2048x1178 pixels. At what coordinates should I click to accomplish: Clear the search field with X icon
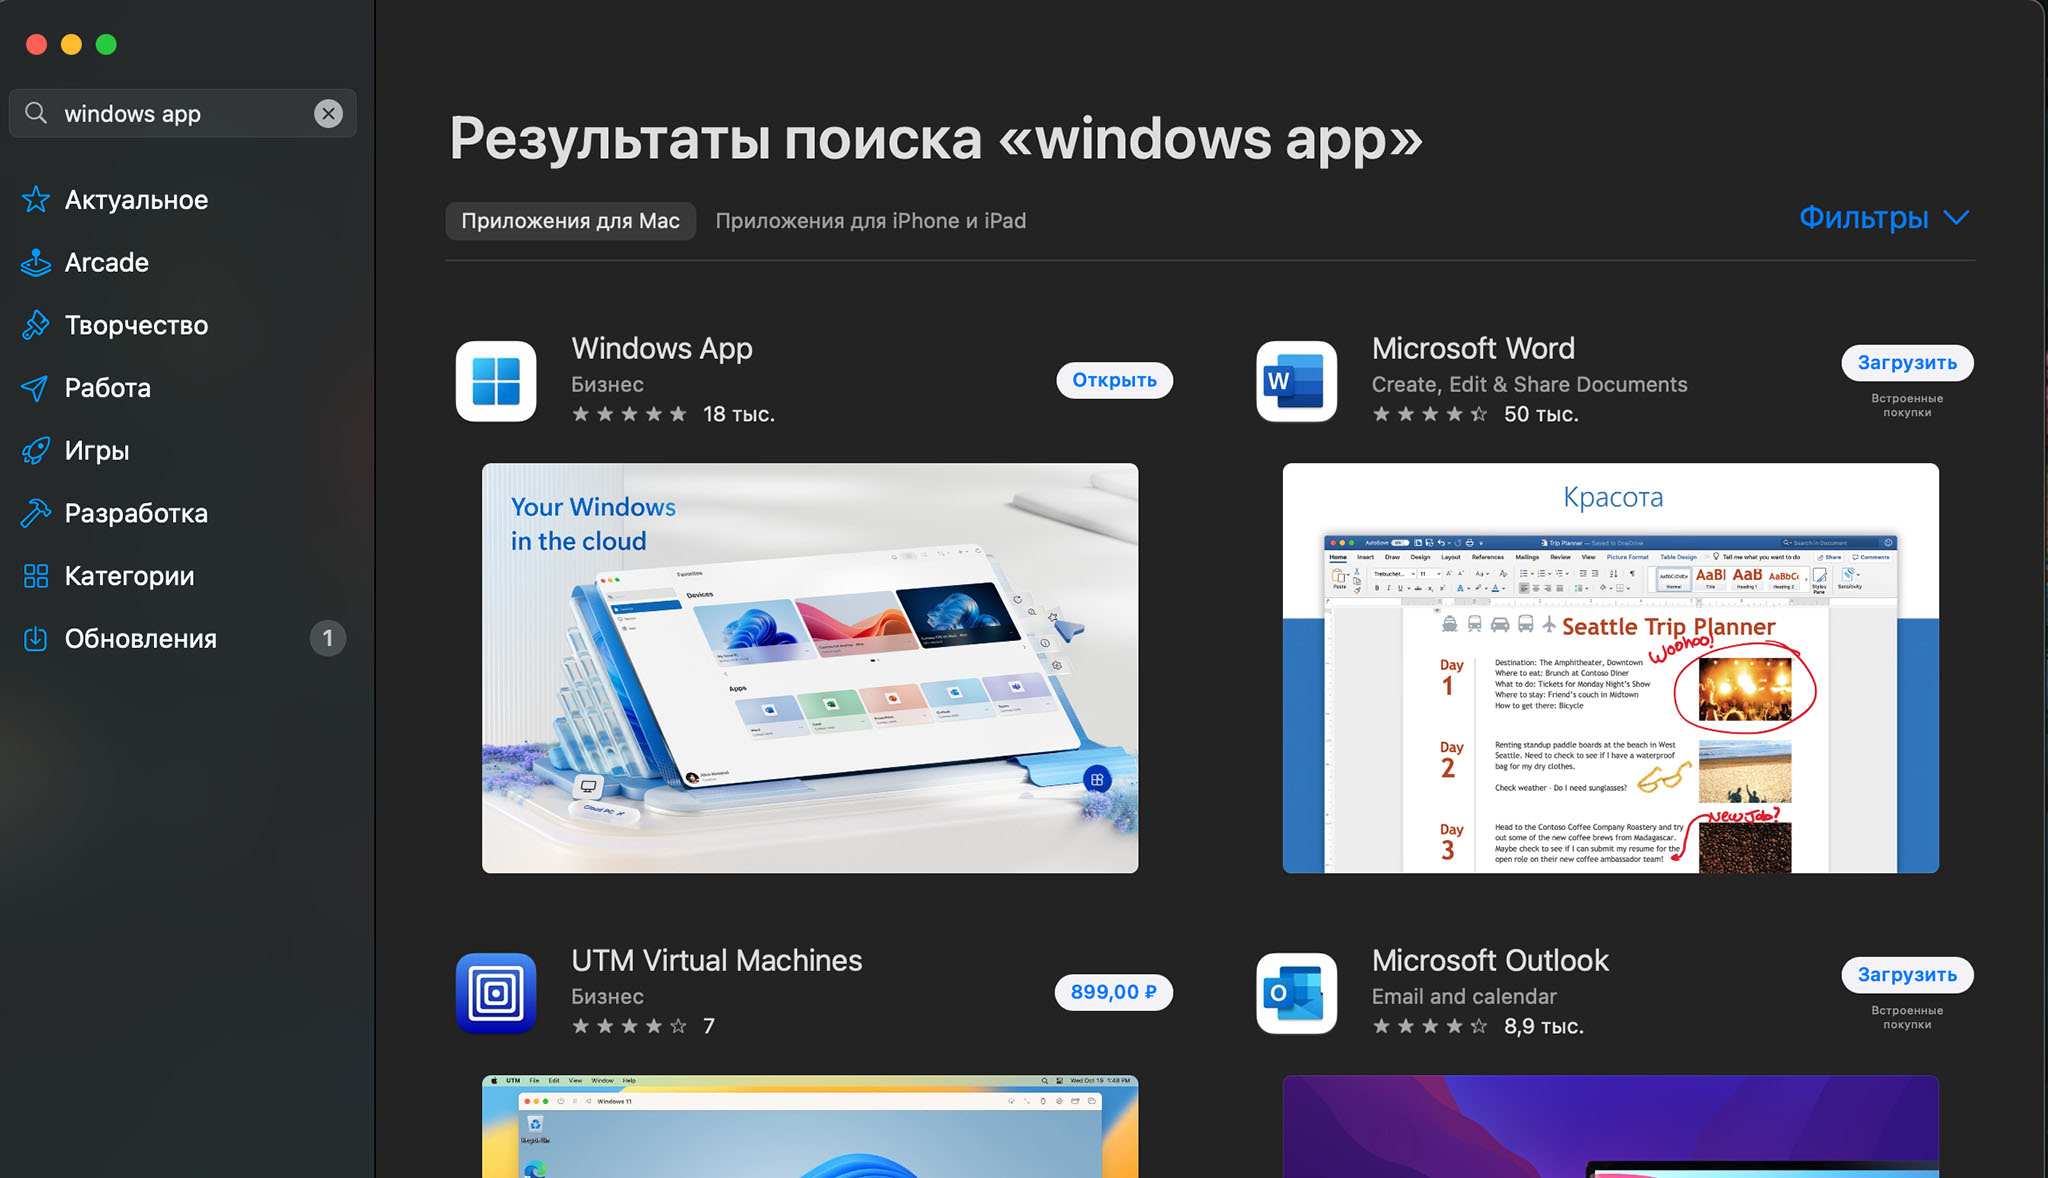(328, 114)
